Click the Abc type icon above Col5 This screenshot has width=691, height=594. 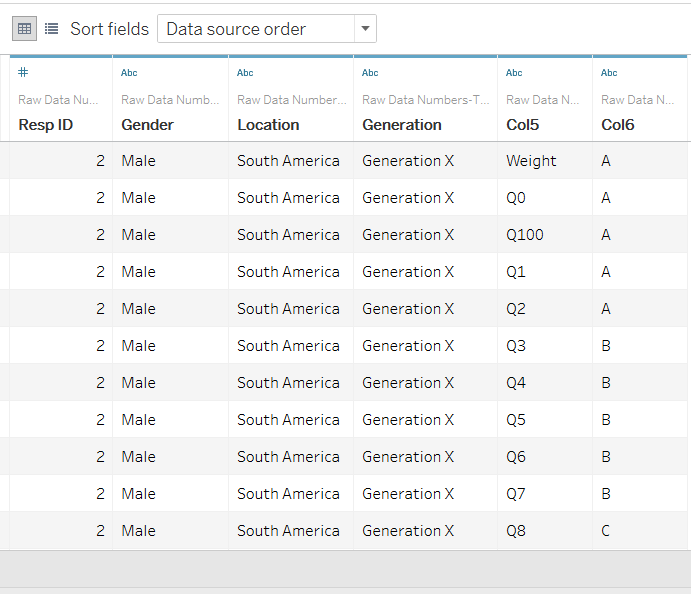(x=514, y=72)
